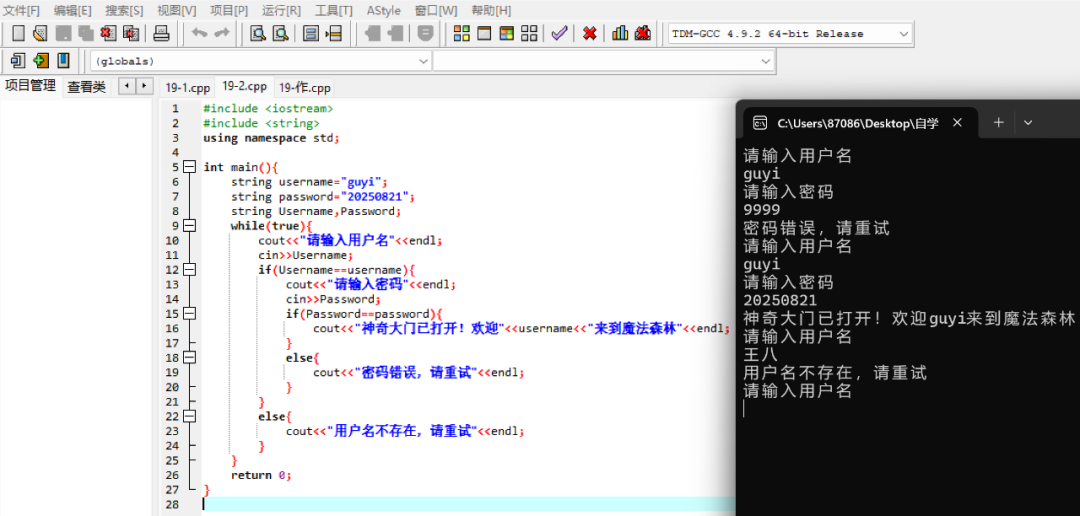Screen dimensions: 1080x516
Task: Click the Find magnifier icon
Action: coord(258,33)
